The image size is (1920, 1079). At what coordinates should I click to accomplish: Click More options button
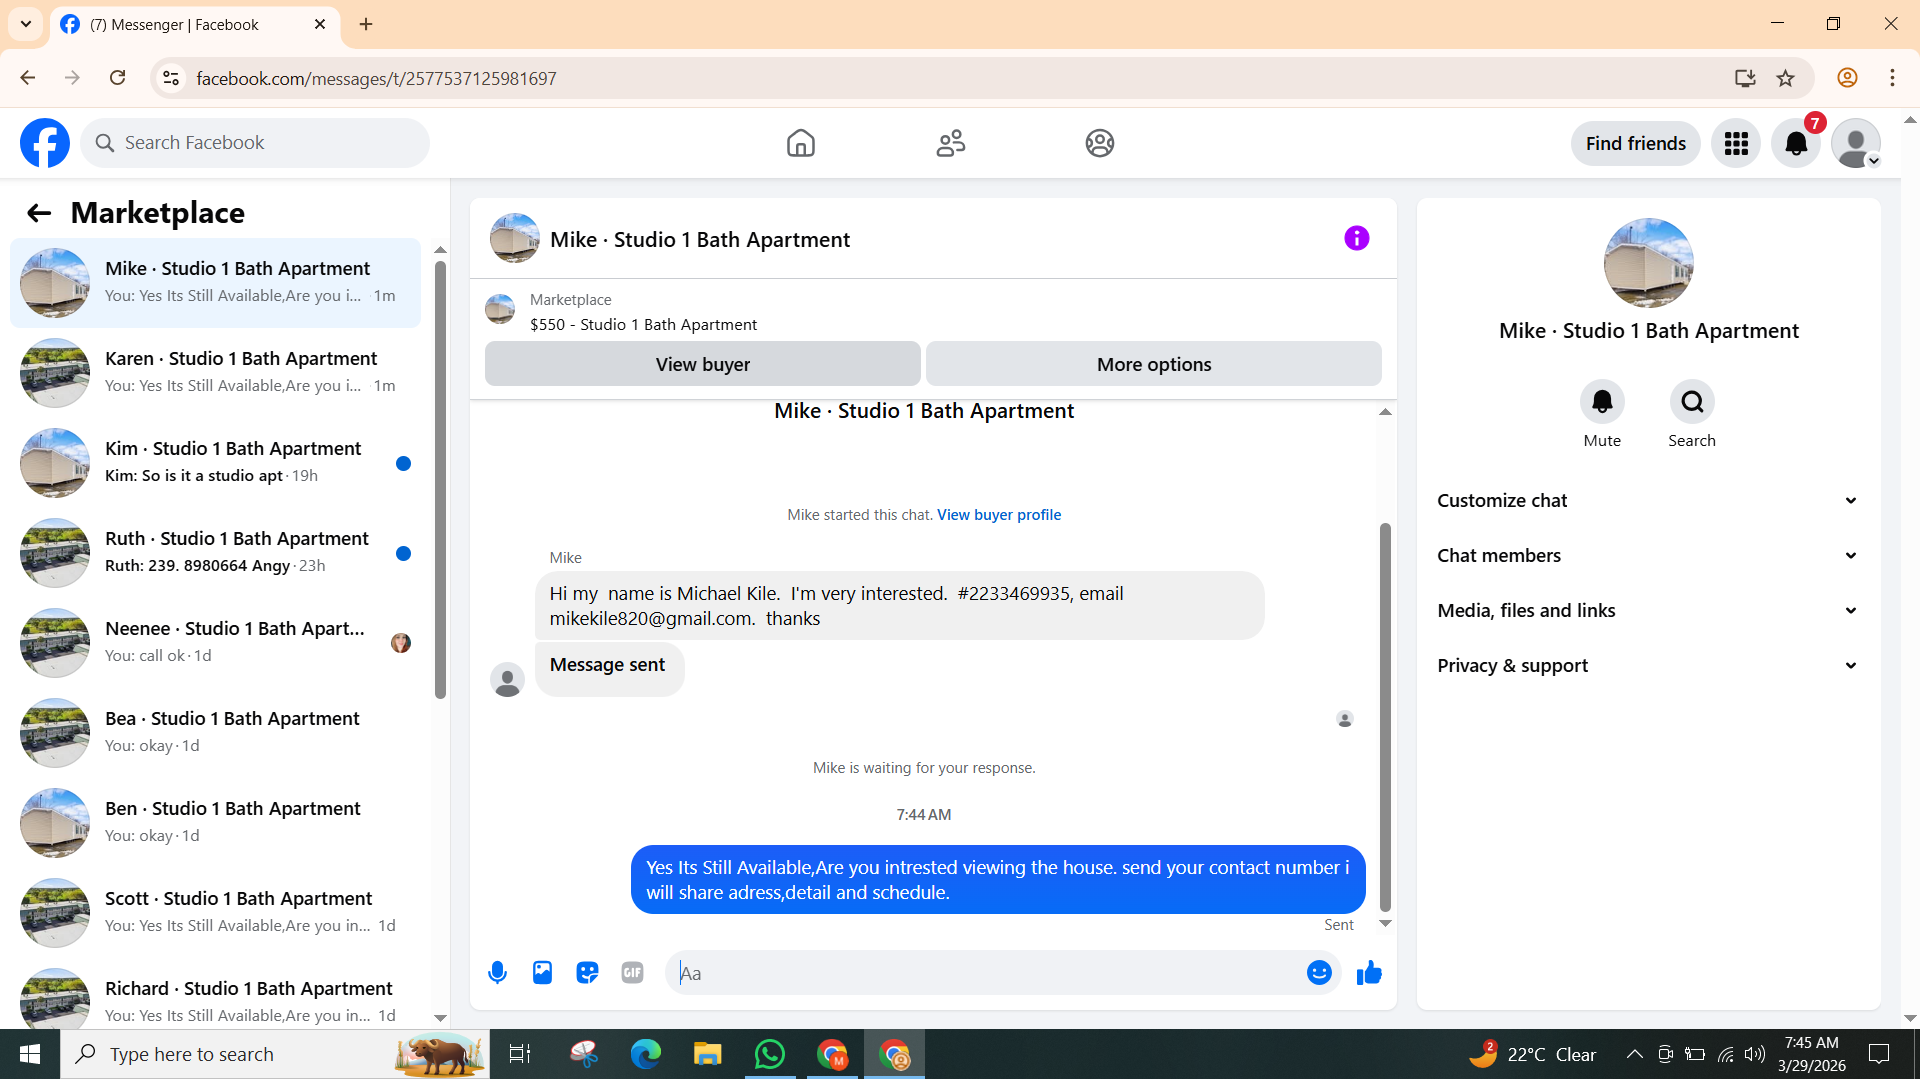(1154, 364)
